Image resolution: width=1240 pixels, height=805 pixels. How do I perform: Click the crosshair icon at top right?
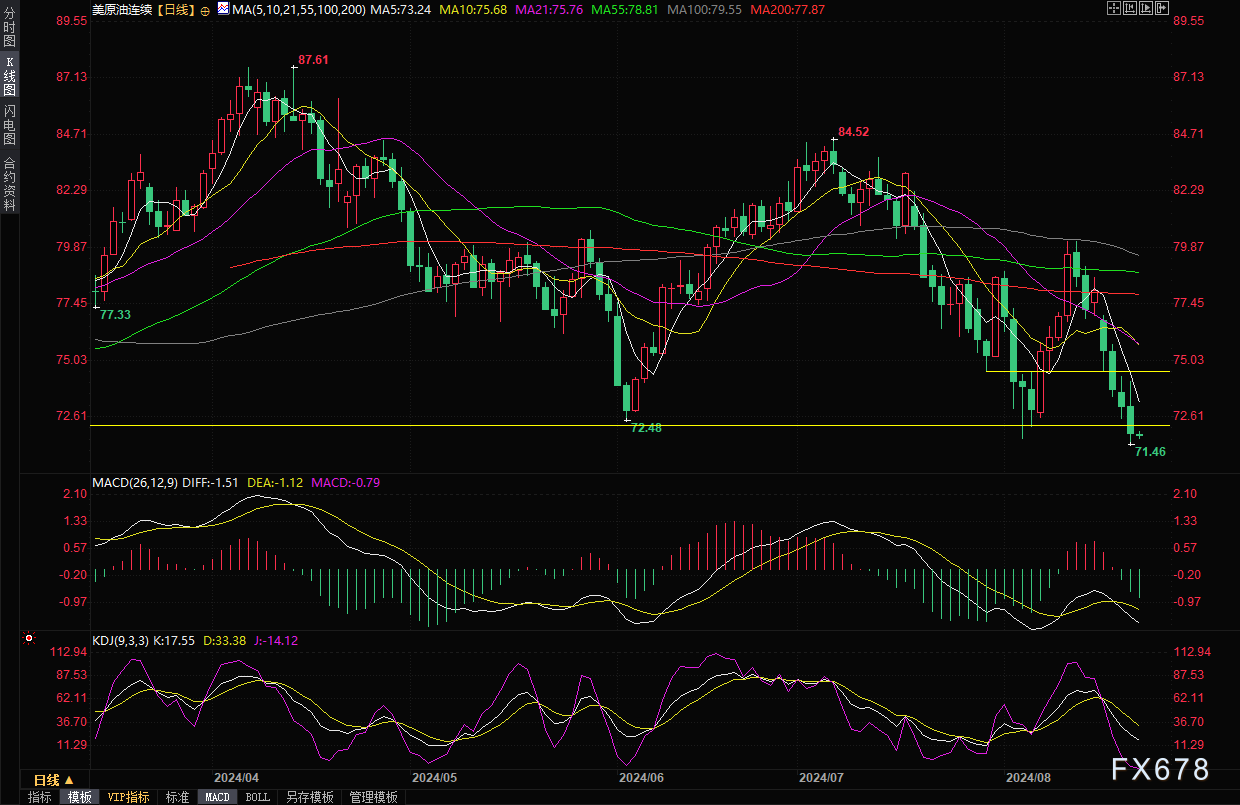(x=1114, y=8)
